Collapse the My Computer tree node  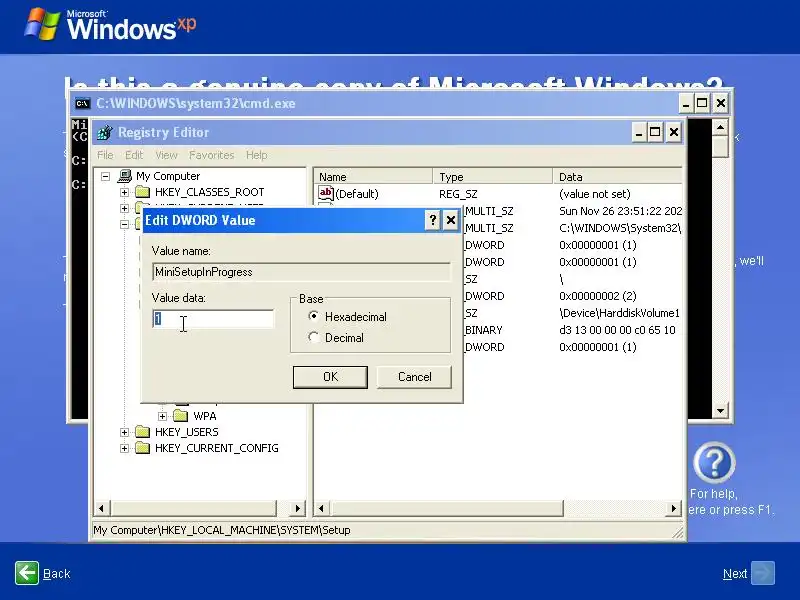click(x=106, y=177)
